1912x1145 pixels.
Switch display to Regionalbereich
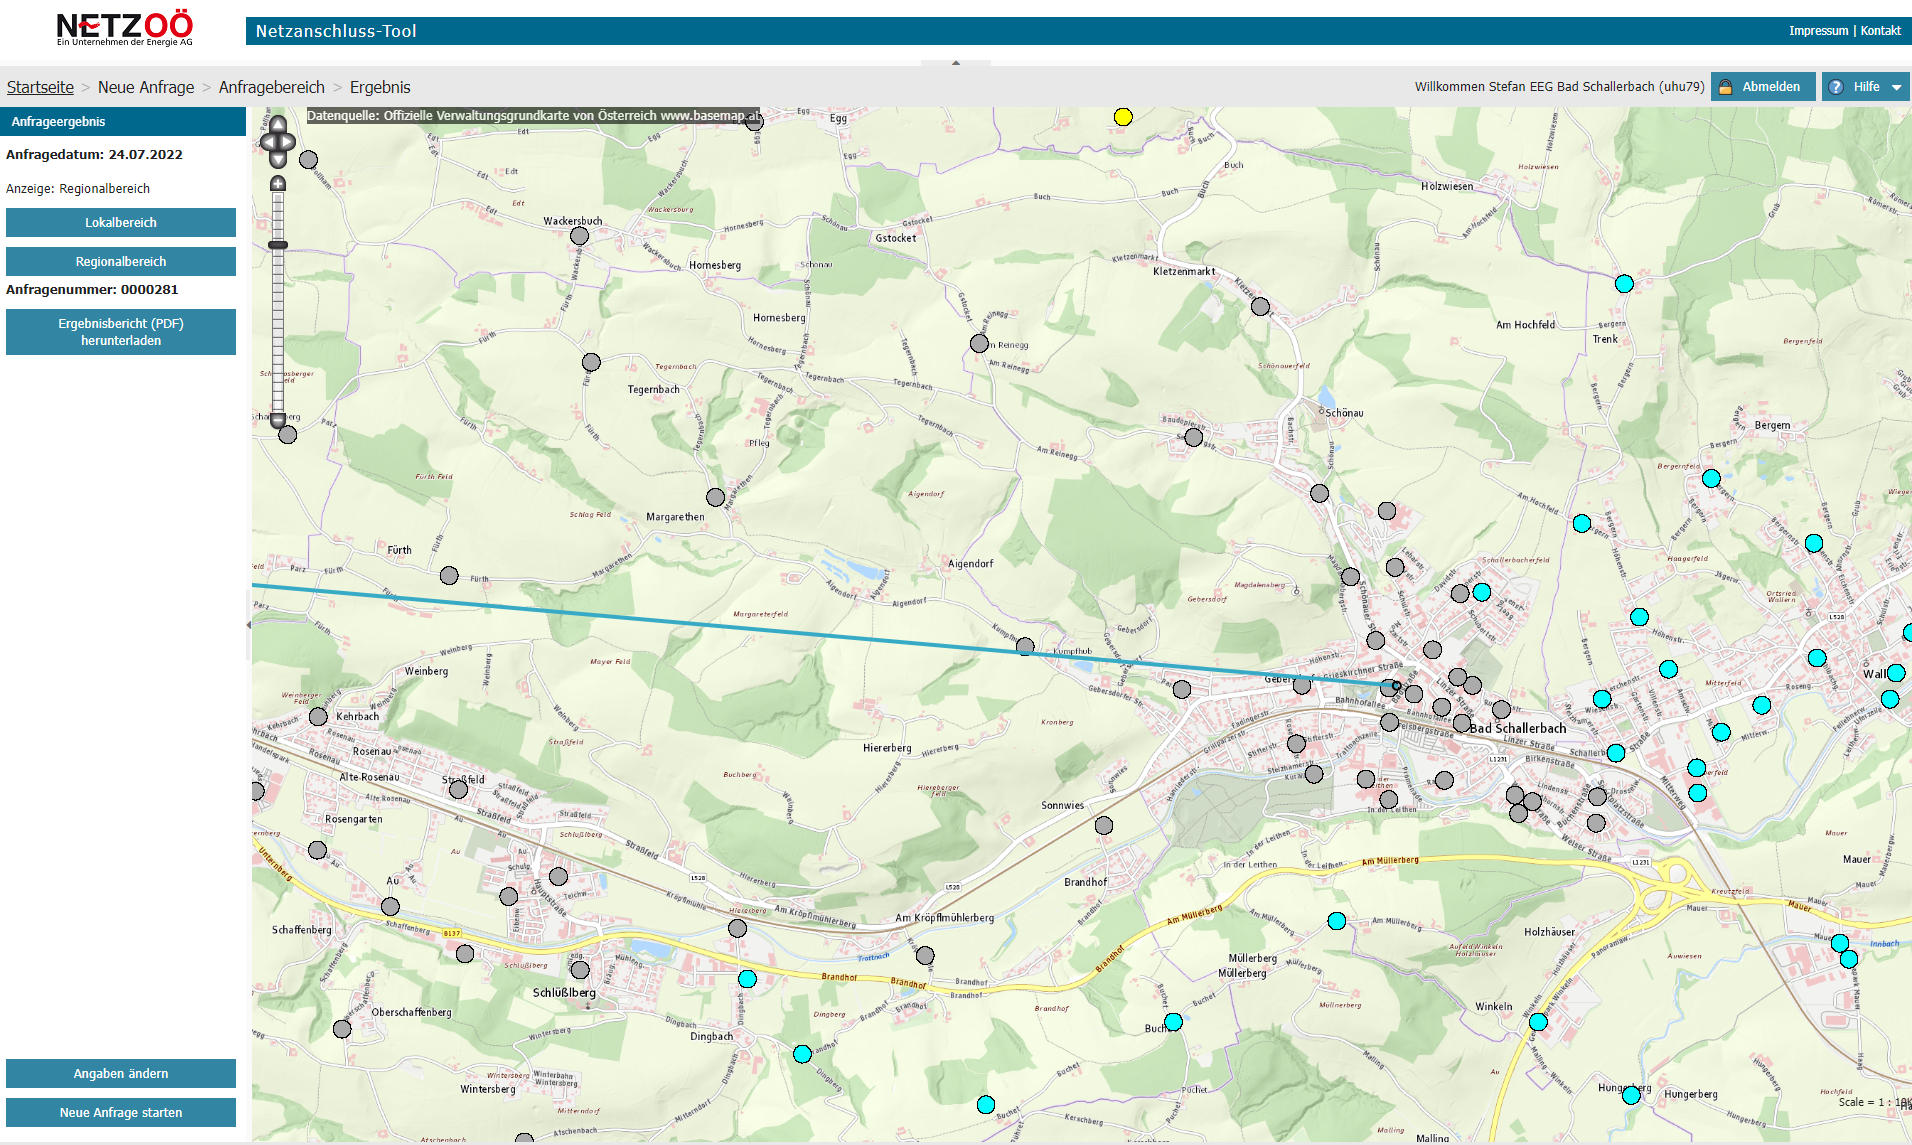click(121, 262)
